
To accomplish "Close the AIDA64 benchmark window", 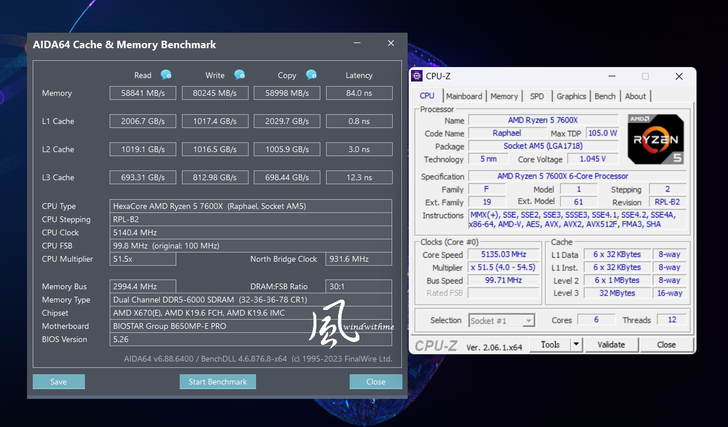I will pyautogui.click(x=375, y=381).
